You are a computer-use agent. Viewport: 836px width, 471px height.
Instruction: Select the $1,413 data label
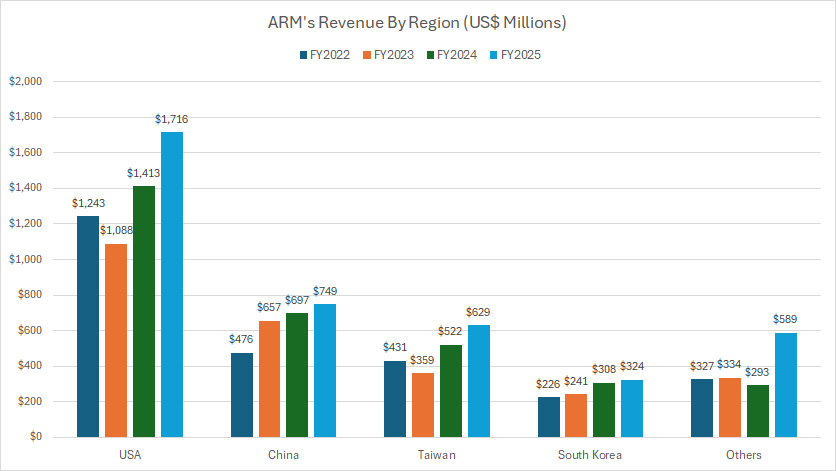tap(143, 173)
